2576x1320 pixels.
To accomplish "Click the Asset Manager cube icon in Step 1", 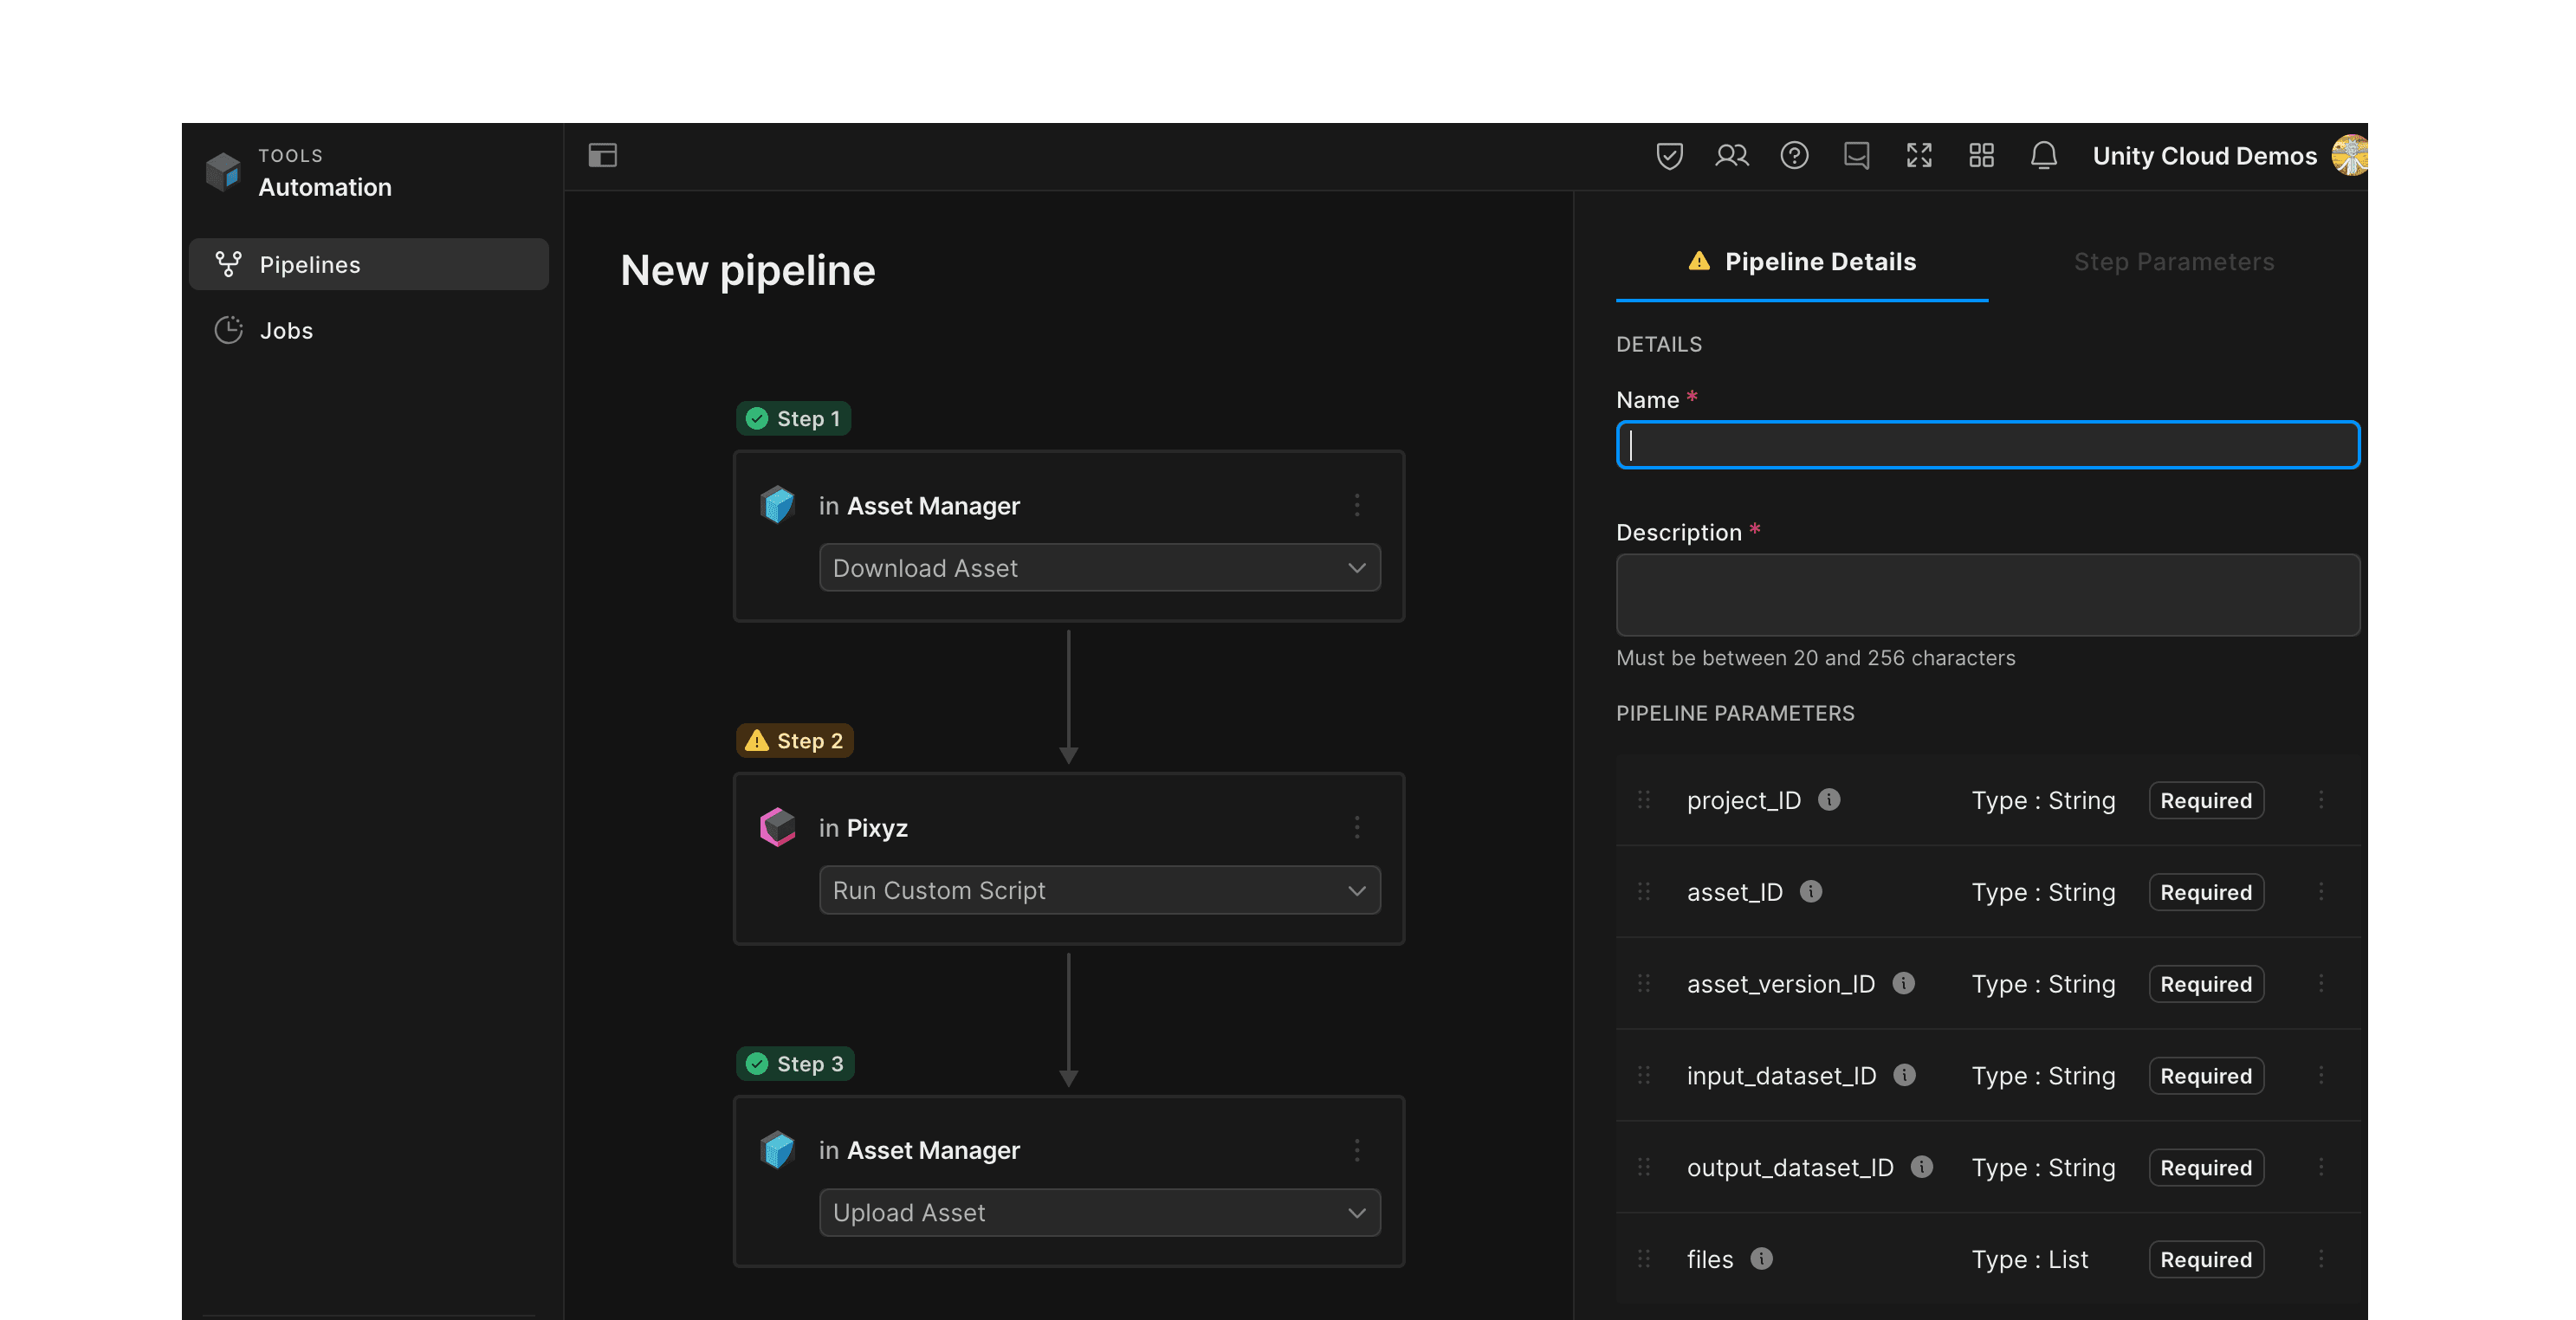I will coord(777,505).
